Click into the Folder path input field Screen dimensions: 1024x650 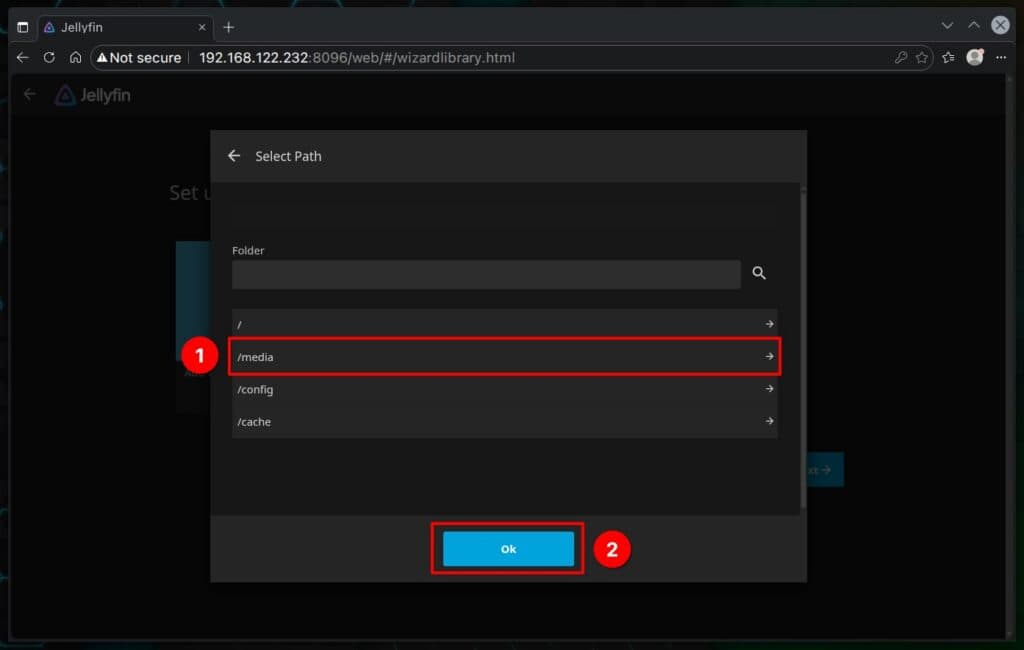pyautogui.click(x=486, y=275)
